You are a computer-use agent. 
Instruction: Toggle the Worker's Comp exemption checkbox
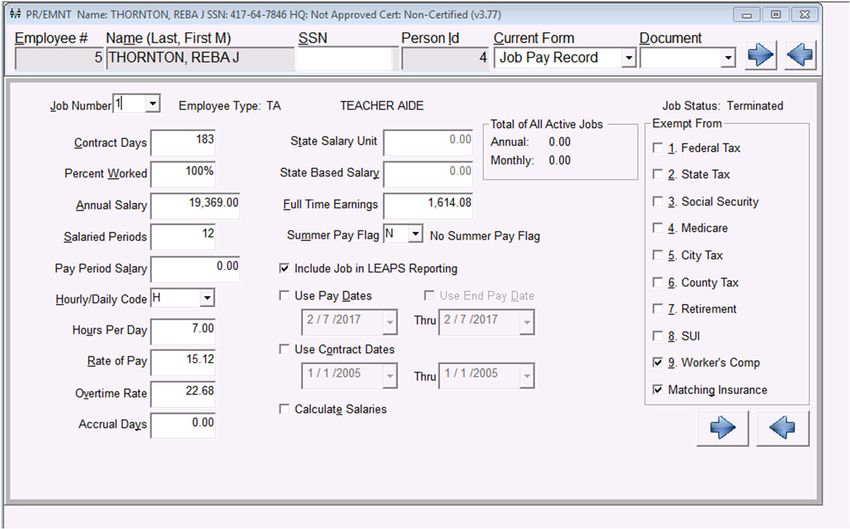657,363
